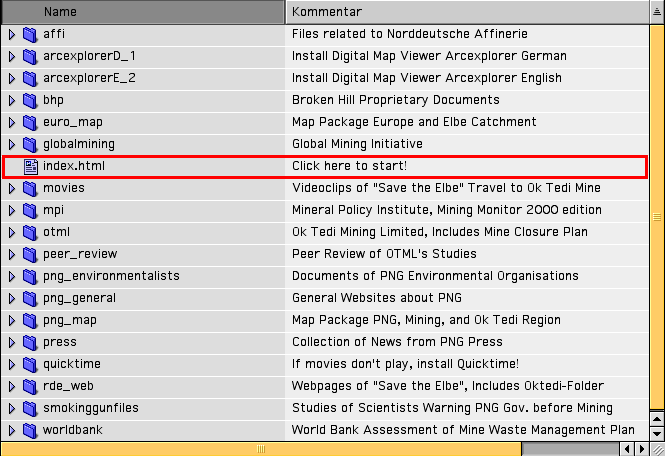
Task: Select the peer_review folder name
Action: pyautogui.click(x=80, y=255)
